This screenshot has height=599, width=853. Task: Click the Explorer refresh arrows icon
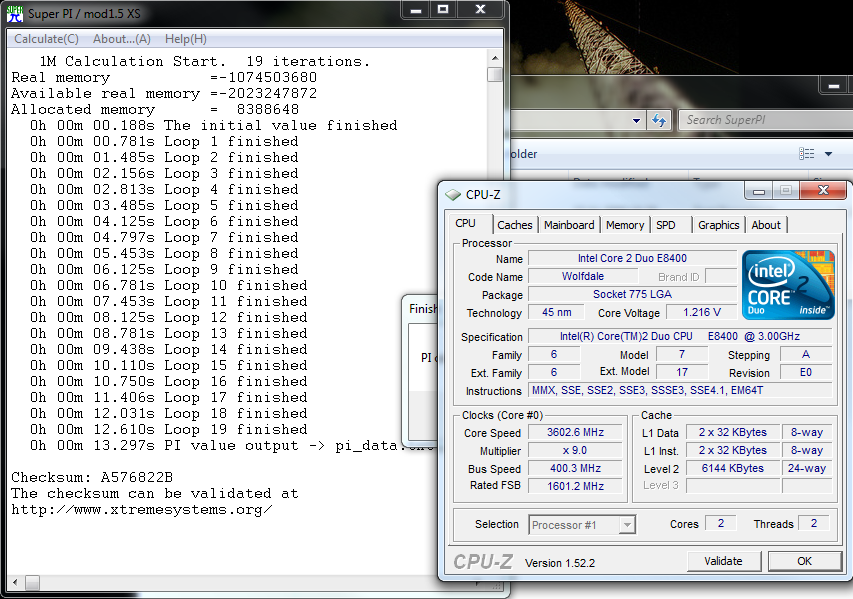tap(659, 120)
